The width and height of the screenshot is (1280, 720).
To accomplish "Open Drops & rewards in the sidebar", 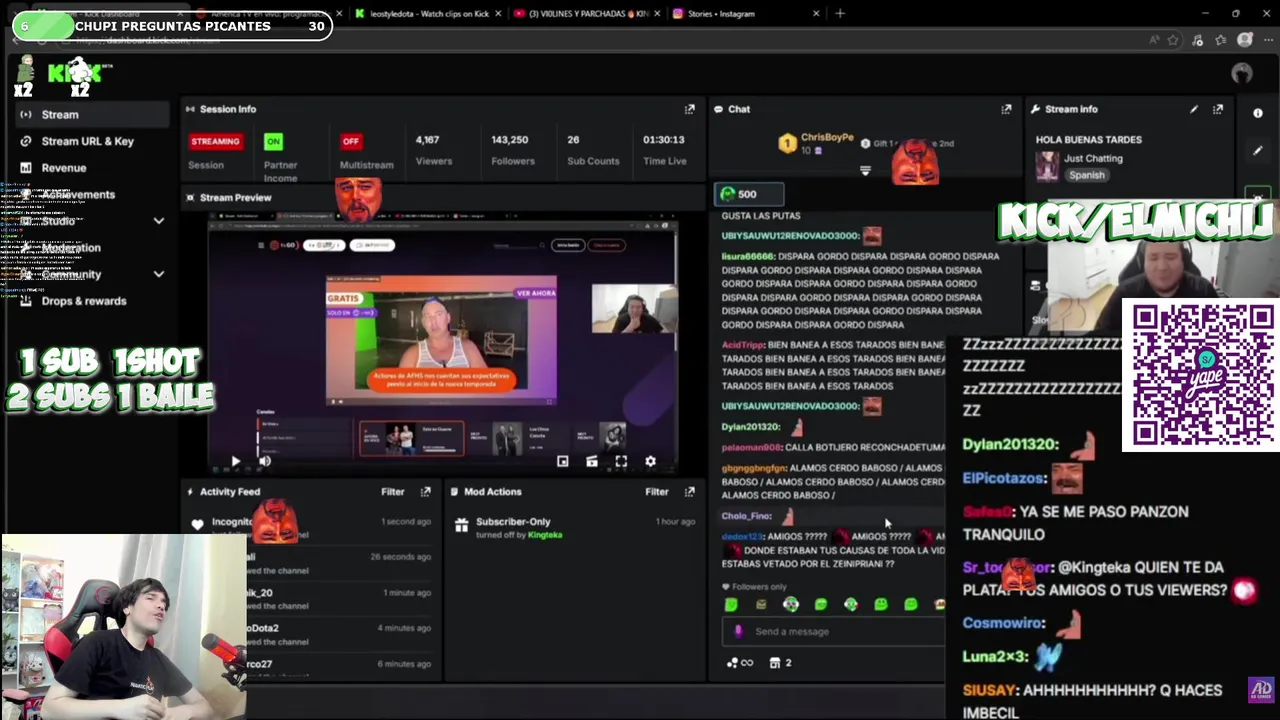I will point(84,301).
